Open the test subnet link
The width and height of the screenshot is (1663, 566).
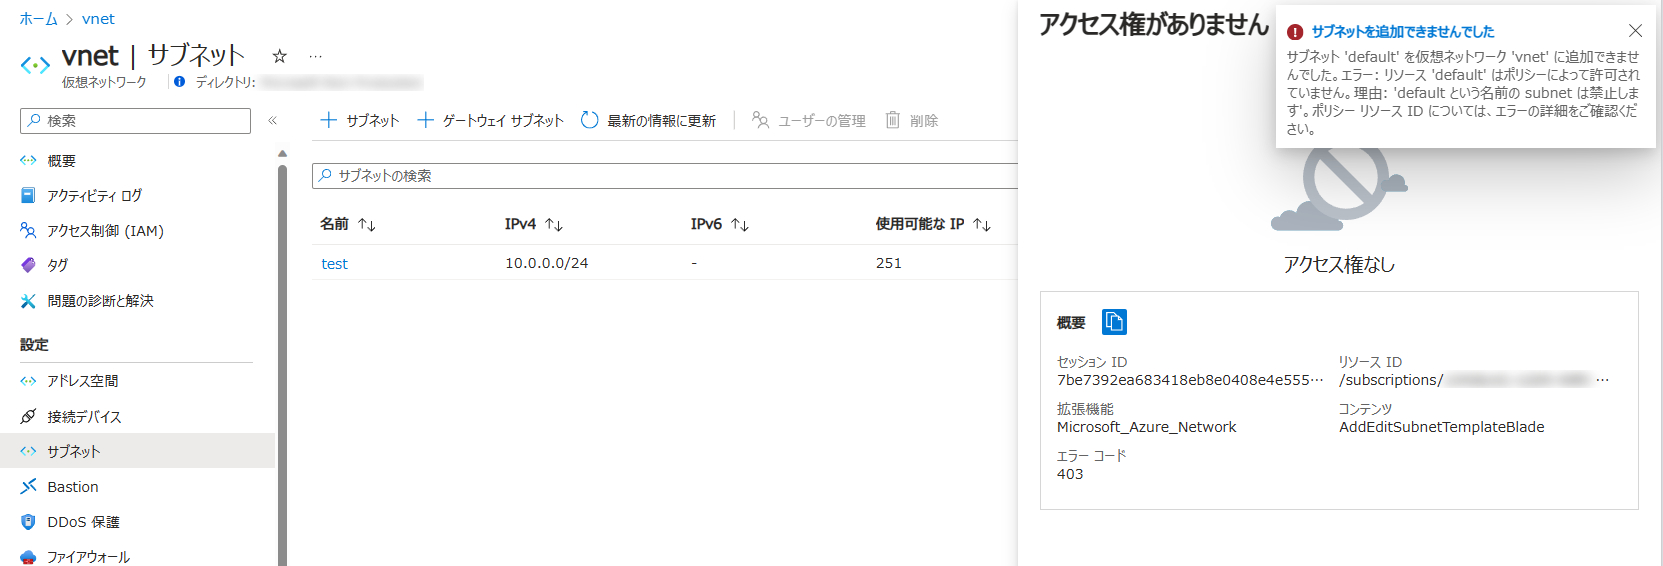point(334,264)
